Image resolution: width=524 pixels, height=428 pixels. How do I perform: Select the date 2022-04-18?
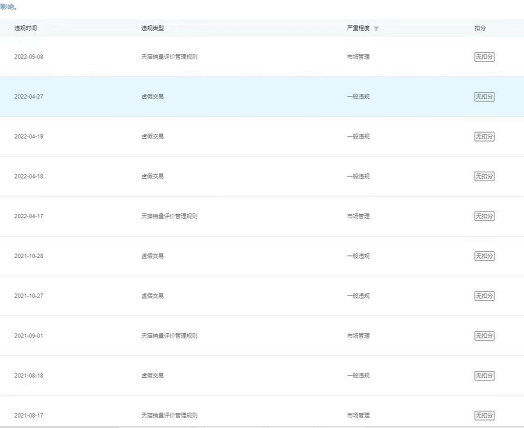click(x=29, y=176)
